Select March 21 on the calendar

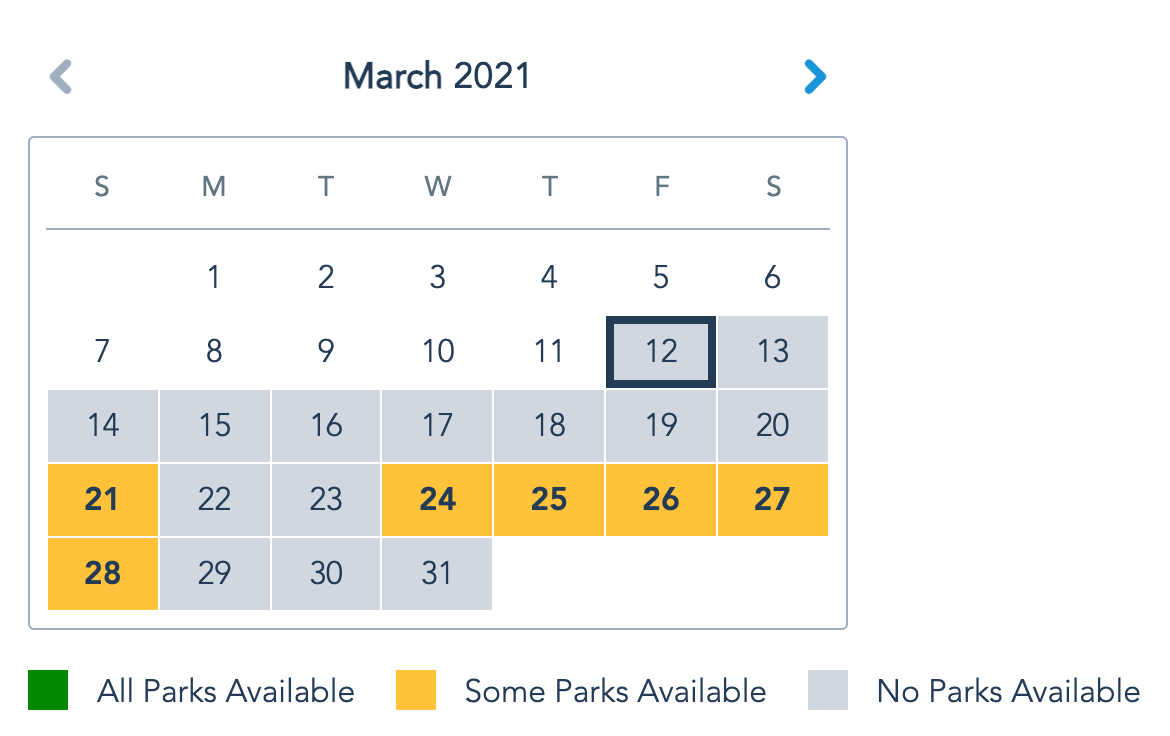tap(103, 499)
